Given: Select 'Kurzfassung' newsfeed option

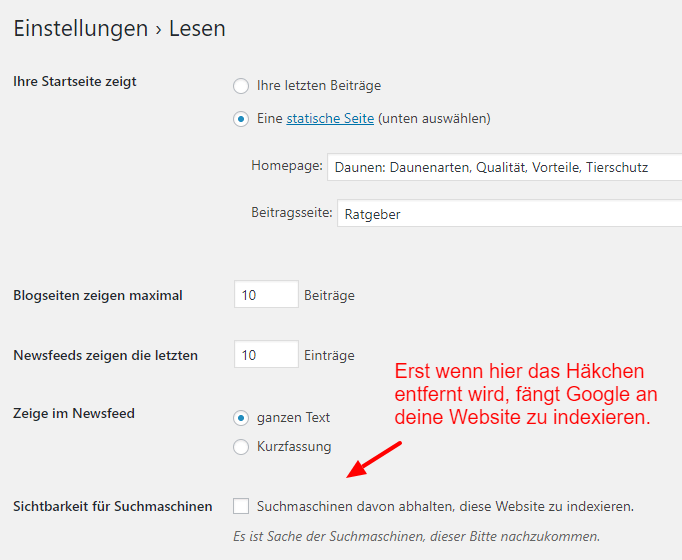Looking at the screenshot, I should pyautogui.click(x=241, y=447).
